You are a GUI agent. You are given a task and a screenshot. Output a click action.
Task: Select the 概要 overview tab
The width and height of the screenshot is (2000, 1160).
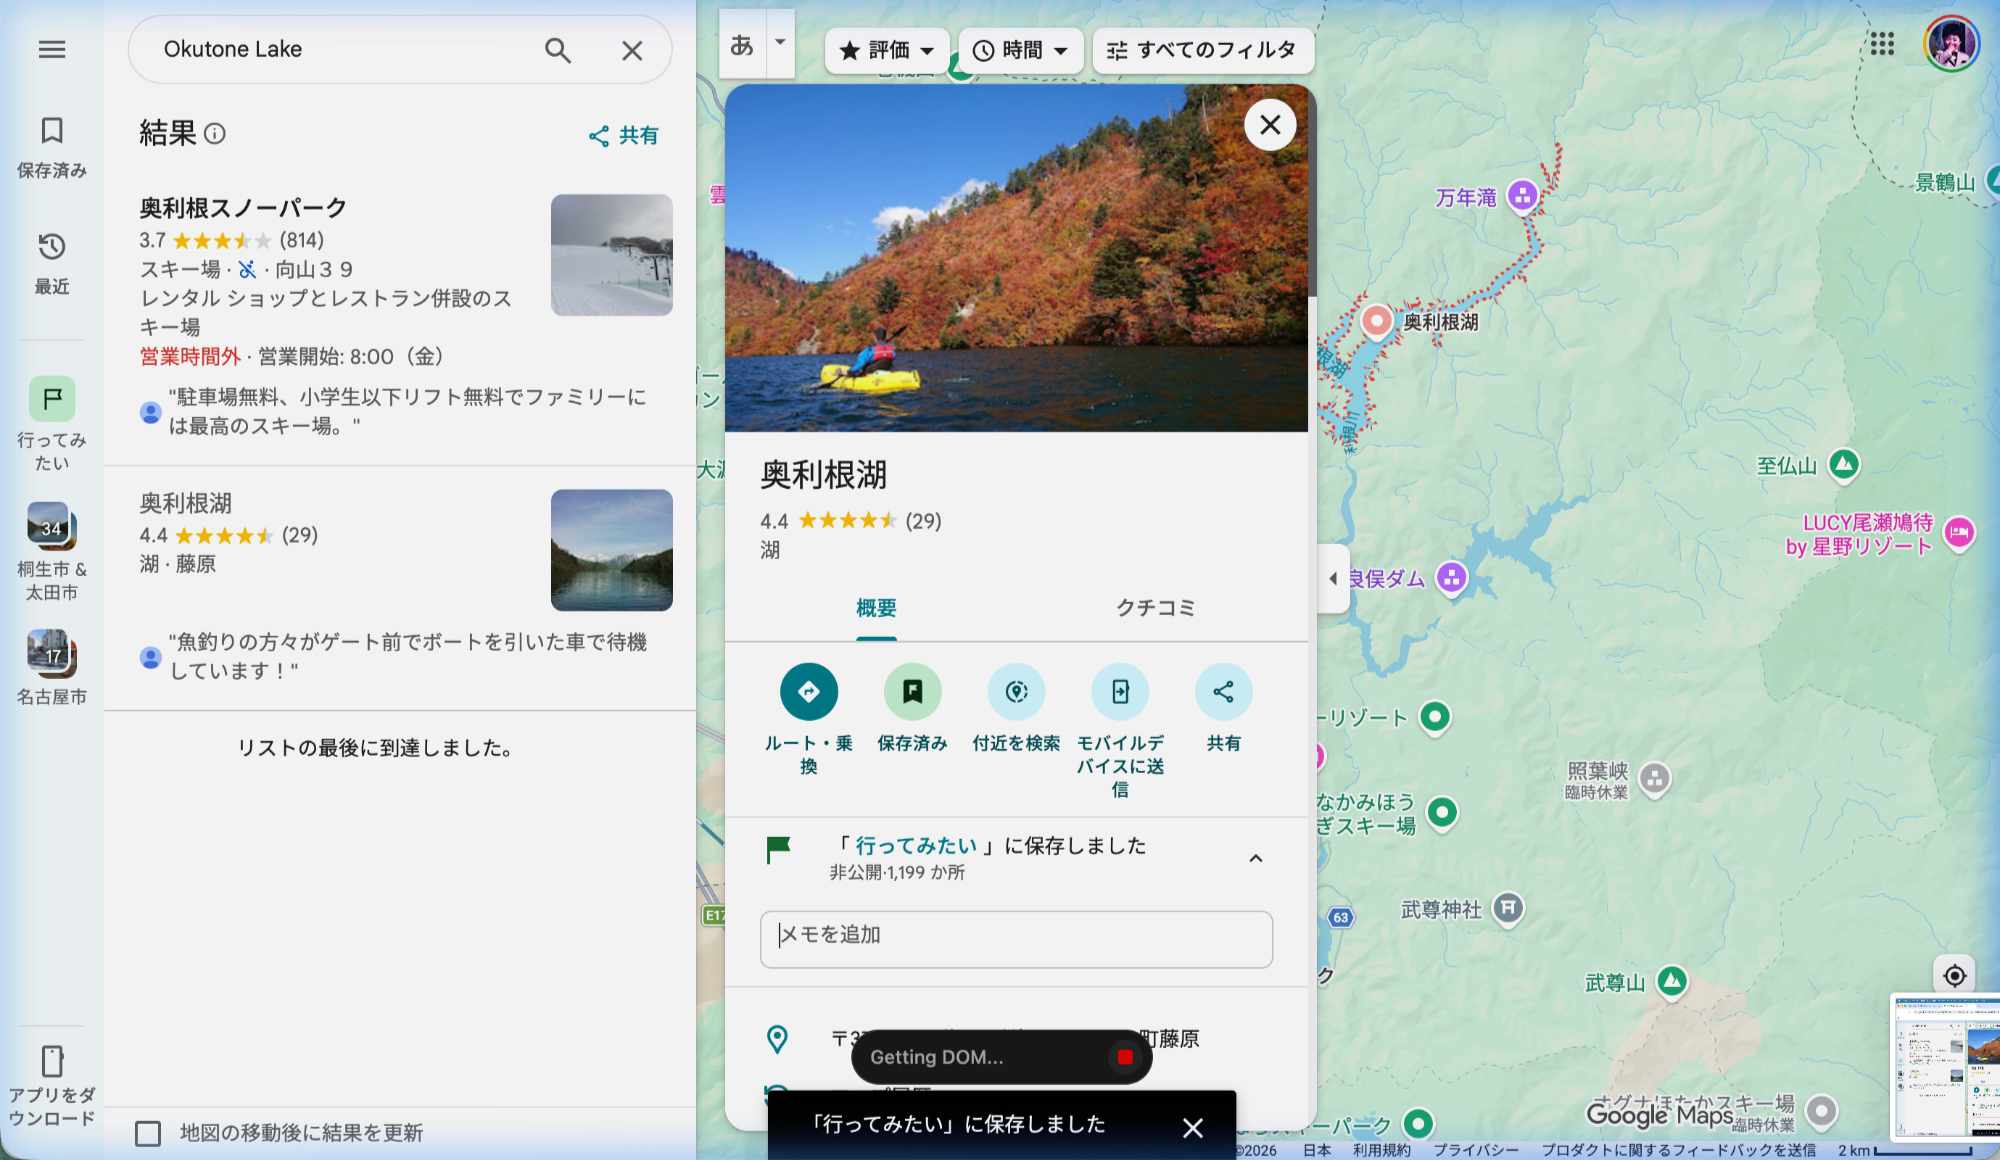pos(876,608)
